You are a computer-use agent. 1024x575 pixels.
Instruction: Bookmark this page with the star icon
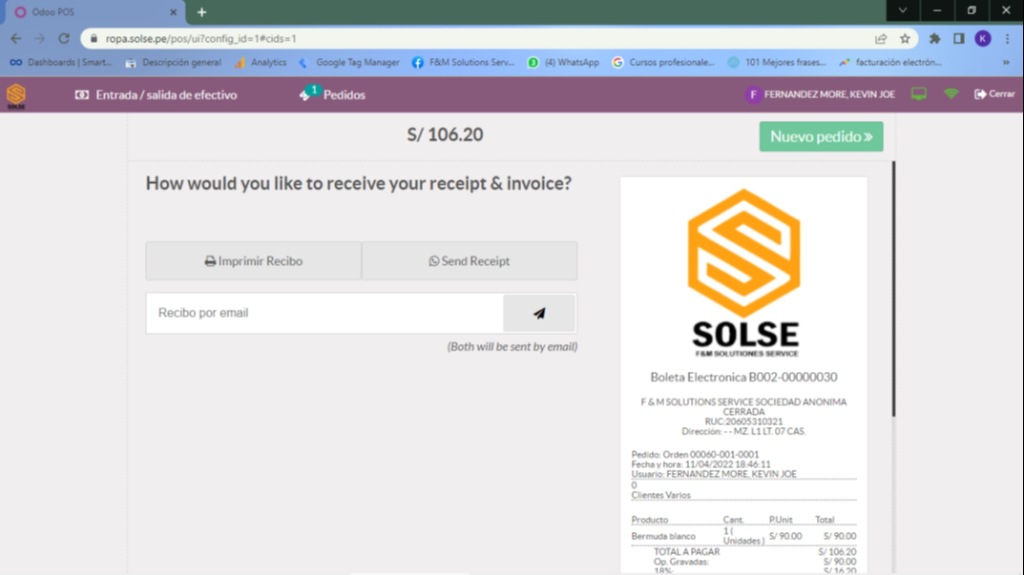point(905,39)
